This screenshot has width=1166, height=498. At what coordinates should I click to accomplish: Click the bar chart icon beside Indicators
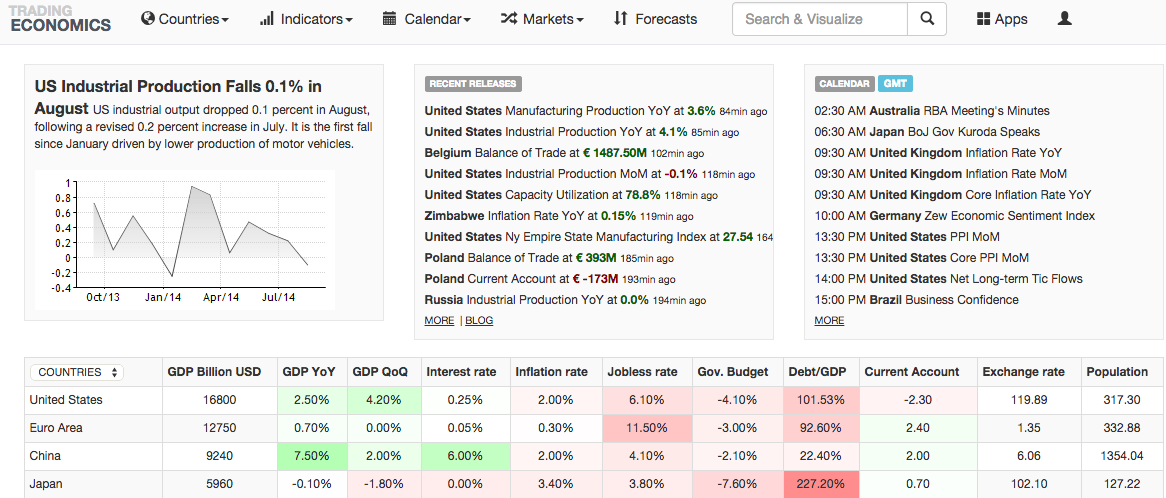coord(267,19)
